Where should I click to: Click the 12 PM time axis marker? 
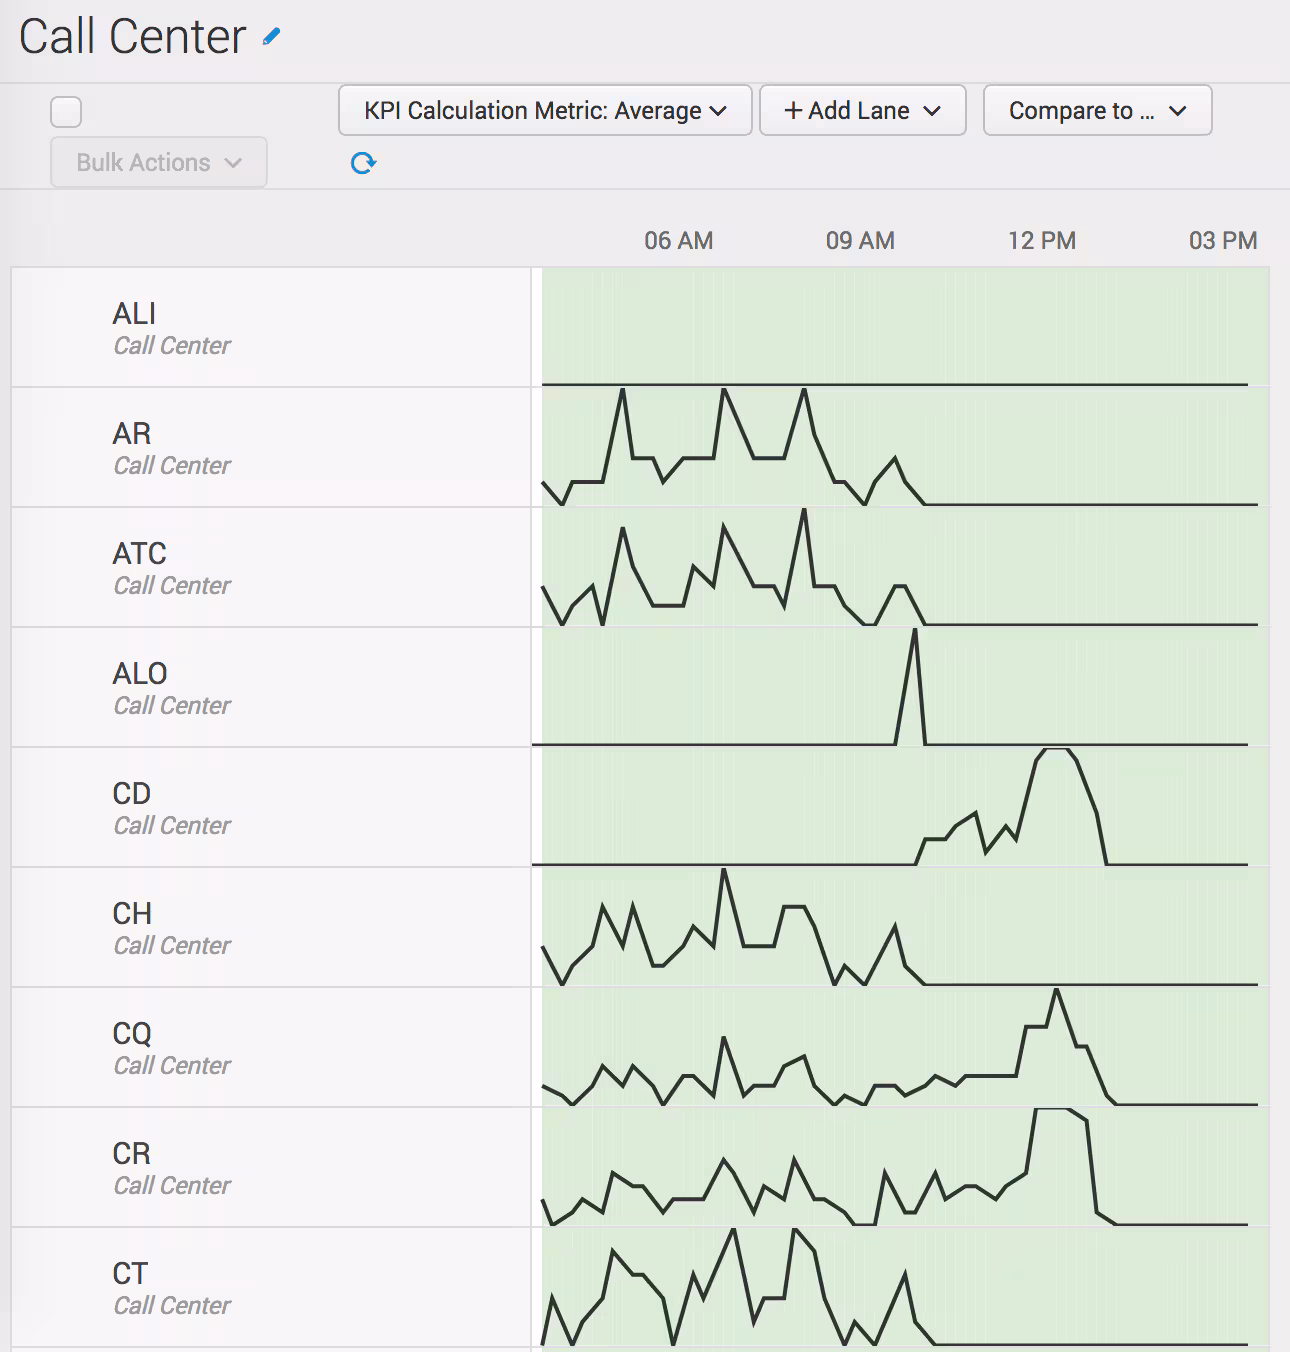tap(1041, 241)
